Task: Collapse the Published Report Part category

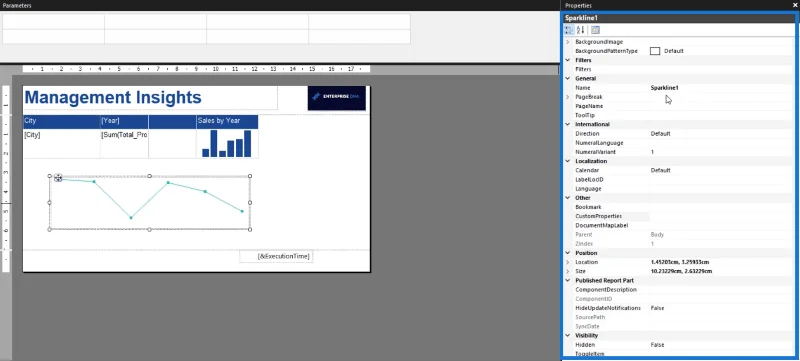Action: click(x=567, y=280)
